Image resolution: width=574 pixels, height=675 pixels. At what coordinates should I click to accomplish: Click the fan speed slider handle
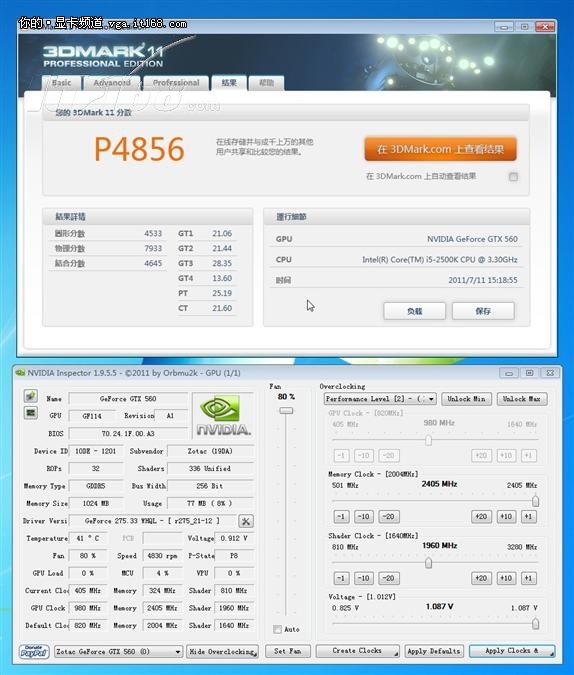click(x=286, y=411)
